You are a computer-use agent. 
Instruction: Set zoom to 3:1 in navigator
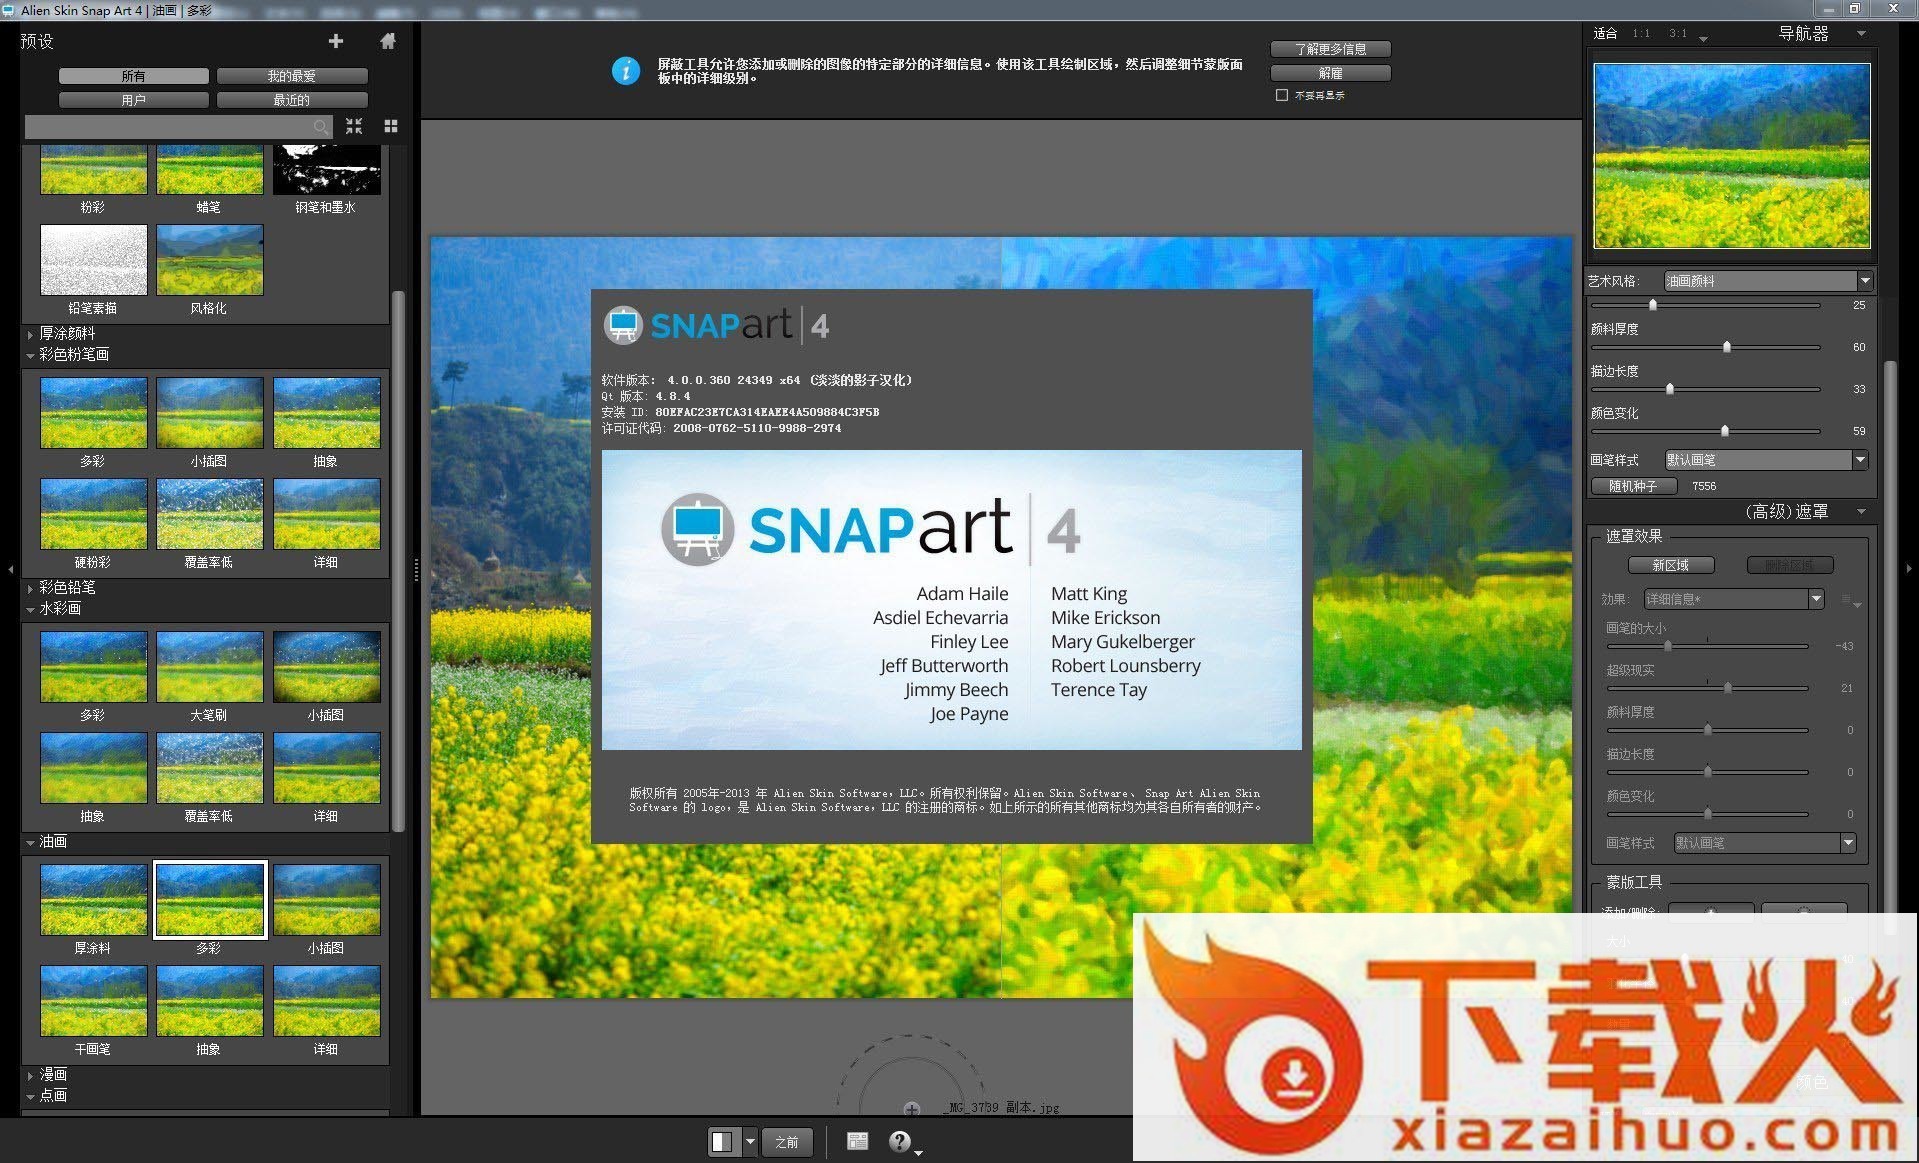(x=1678, y=33)
